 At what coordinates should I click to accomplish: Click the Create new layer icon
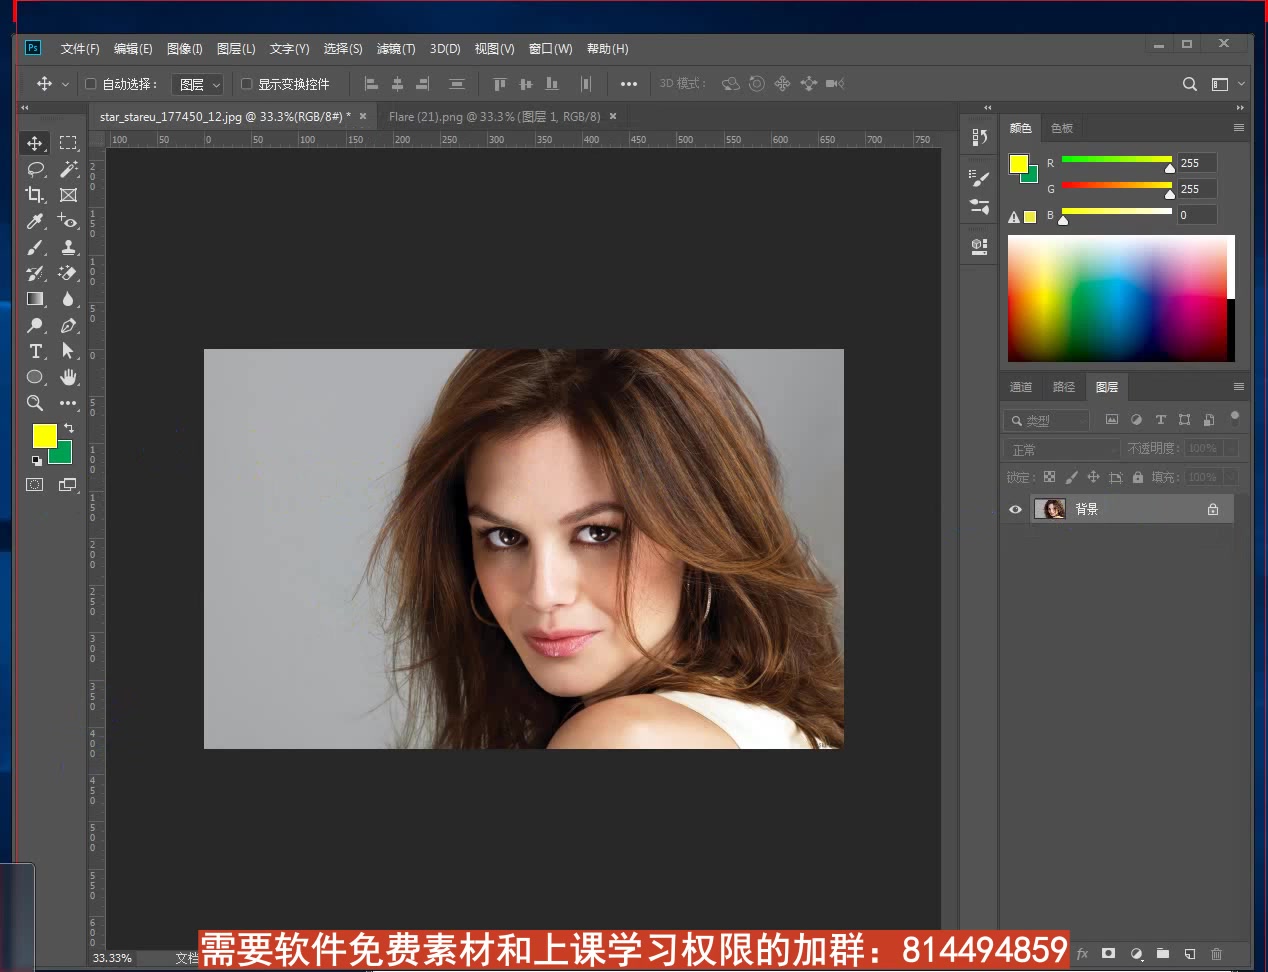click(x=1190, y=955)
